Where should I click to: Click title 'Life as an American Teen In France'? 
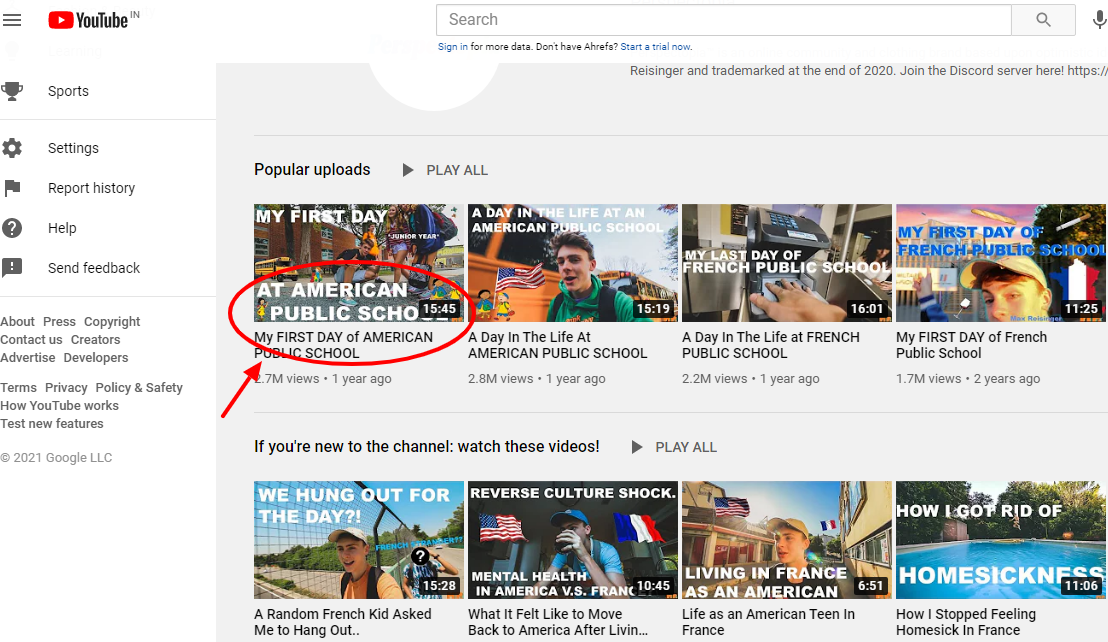[x=768, y=622]
